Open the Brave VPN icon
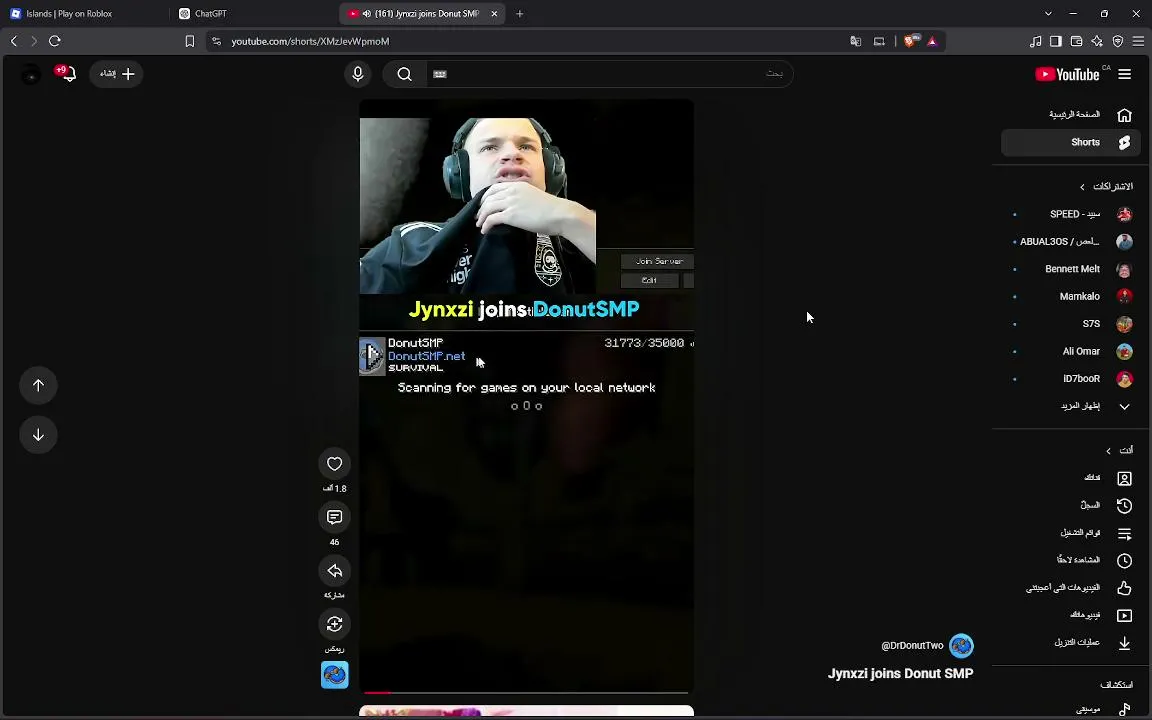The image size is (1152, 720). (1117, 41)
